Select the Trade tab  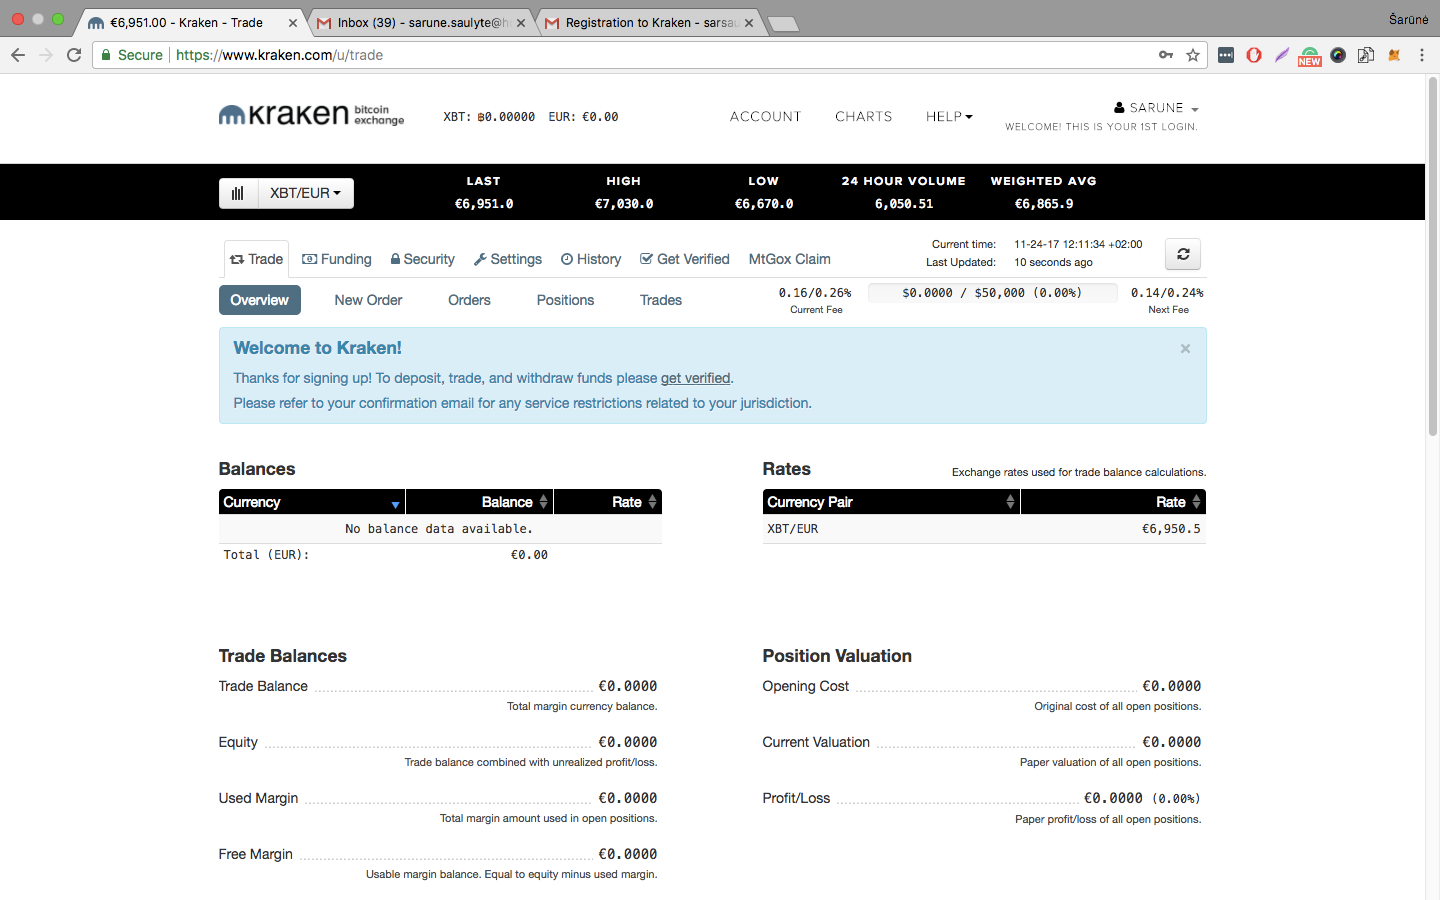tap(256, 259)
